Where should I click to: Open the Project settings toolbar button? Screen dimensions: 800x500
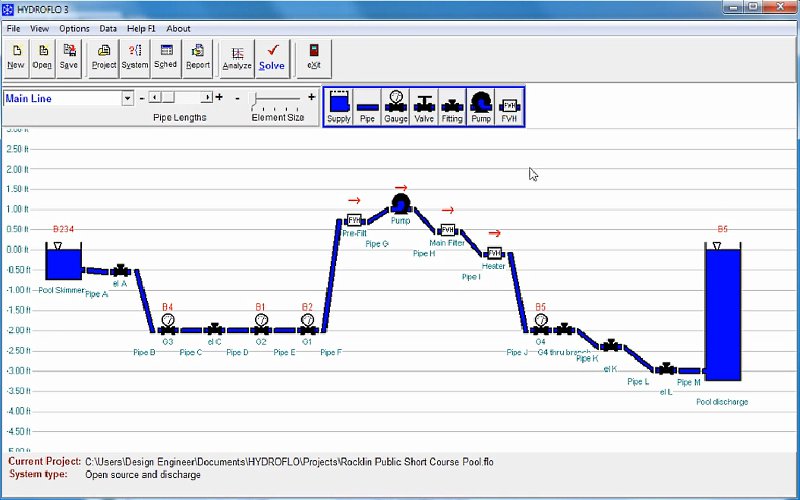104,58
